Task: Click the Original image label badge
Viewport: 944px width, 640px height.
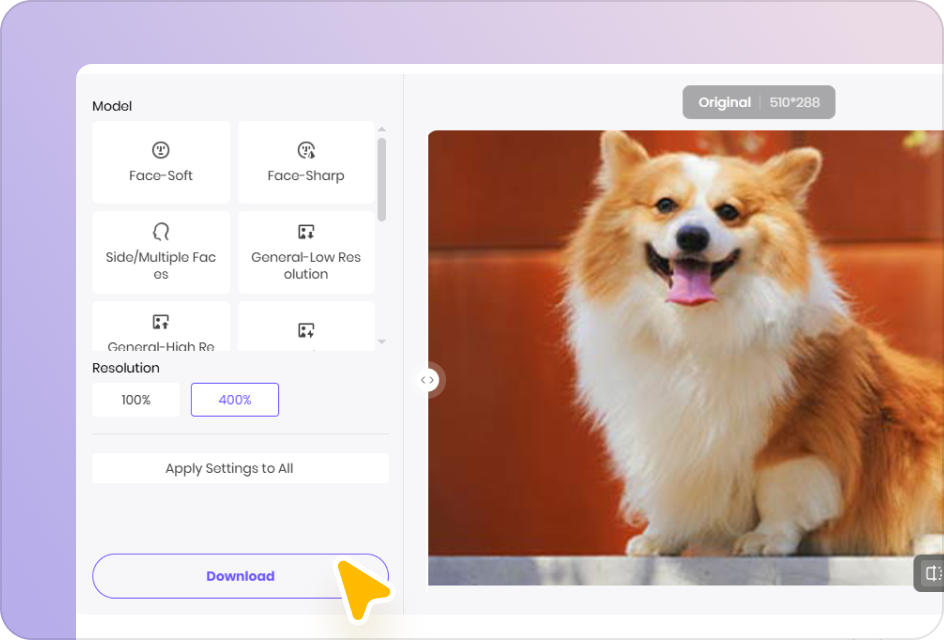Action: [x=724, y=102]
